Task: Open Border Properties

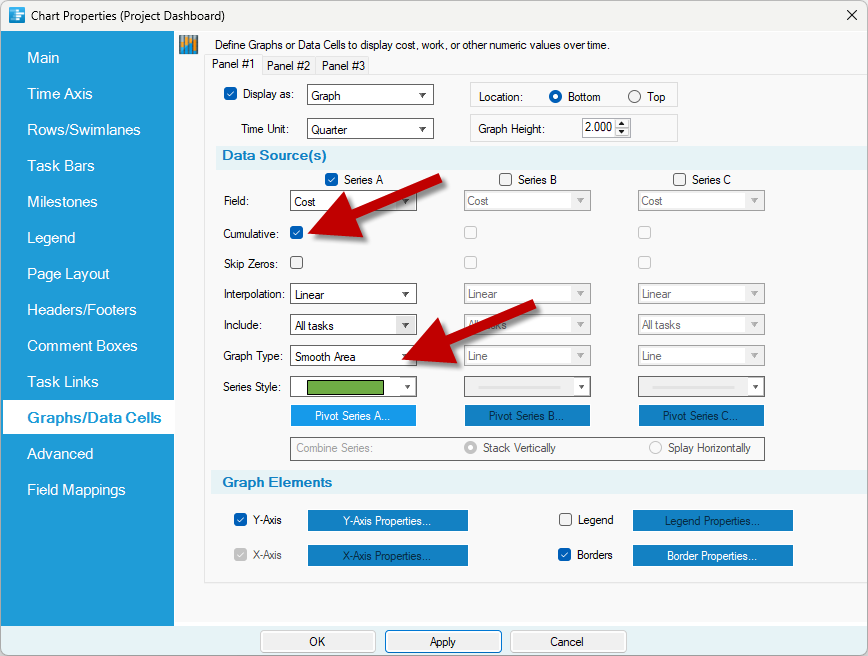Action: click(x=712, y=555)
